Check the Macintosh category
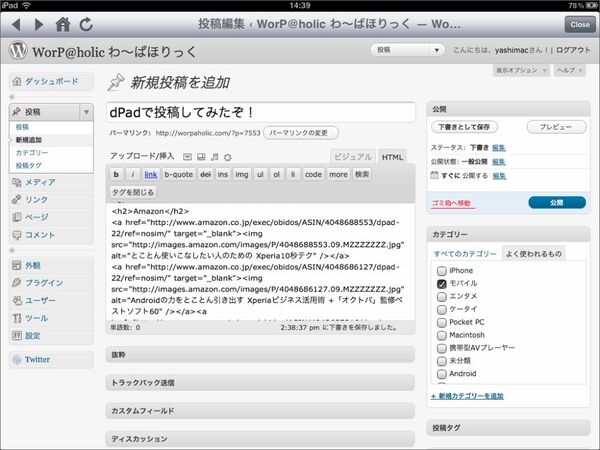Screen dimensions: 600x450 tap(442, 335)
